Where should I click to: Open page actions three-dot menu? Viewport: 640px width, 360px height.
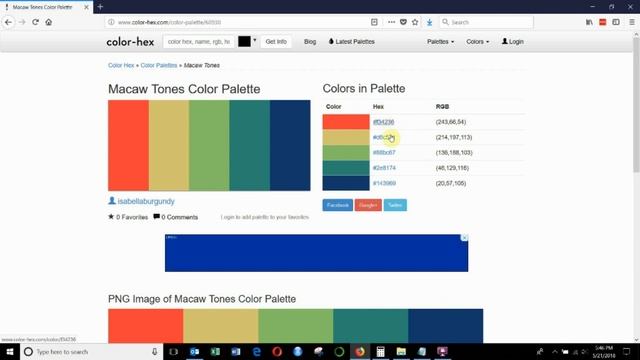[x=391, y=22]
